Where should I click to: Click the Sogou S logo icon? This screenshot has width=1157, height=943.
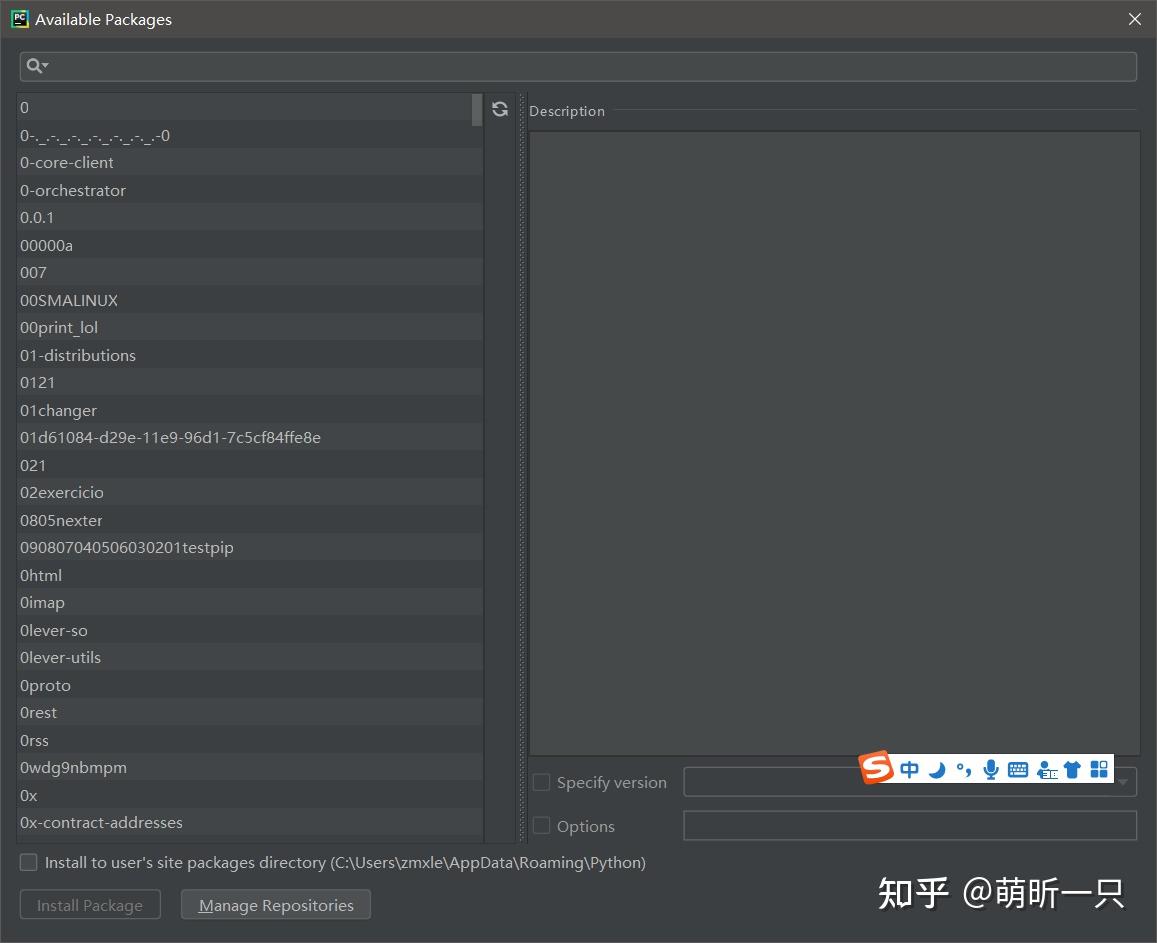click(876, 767)
